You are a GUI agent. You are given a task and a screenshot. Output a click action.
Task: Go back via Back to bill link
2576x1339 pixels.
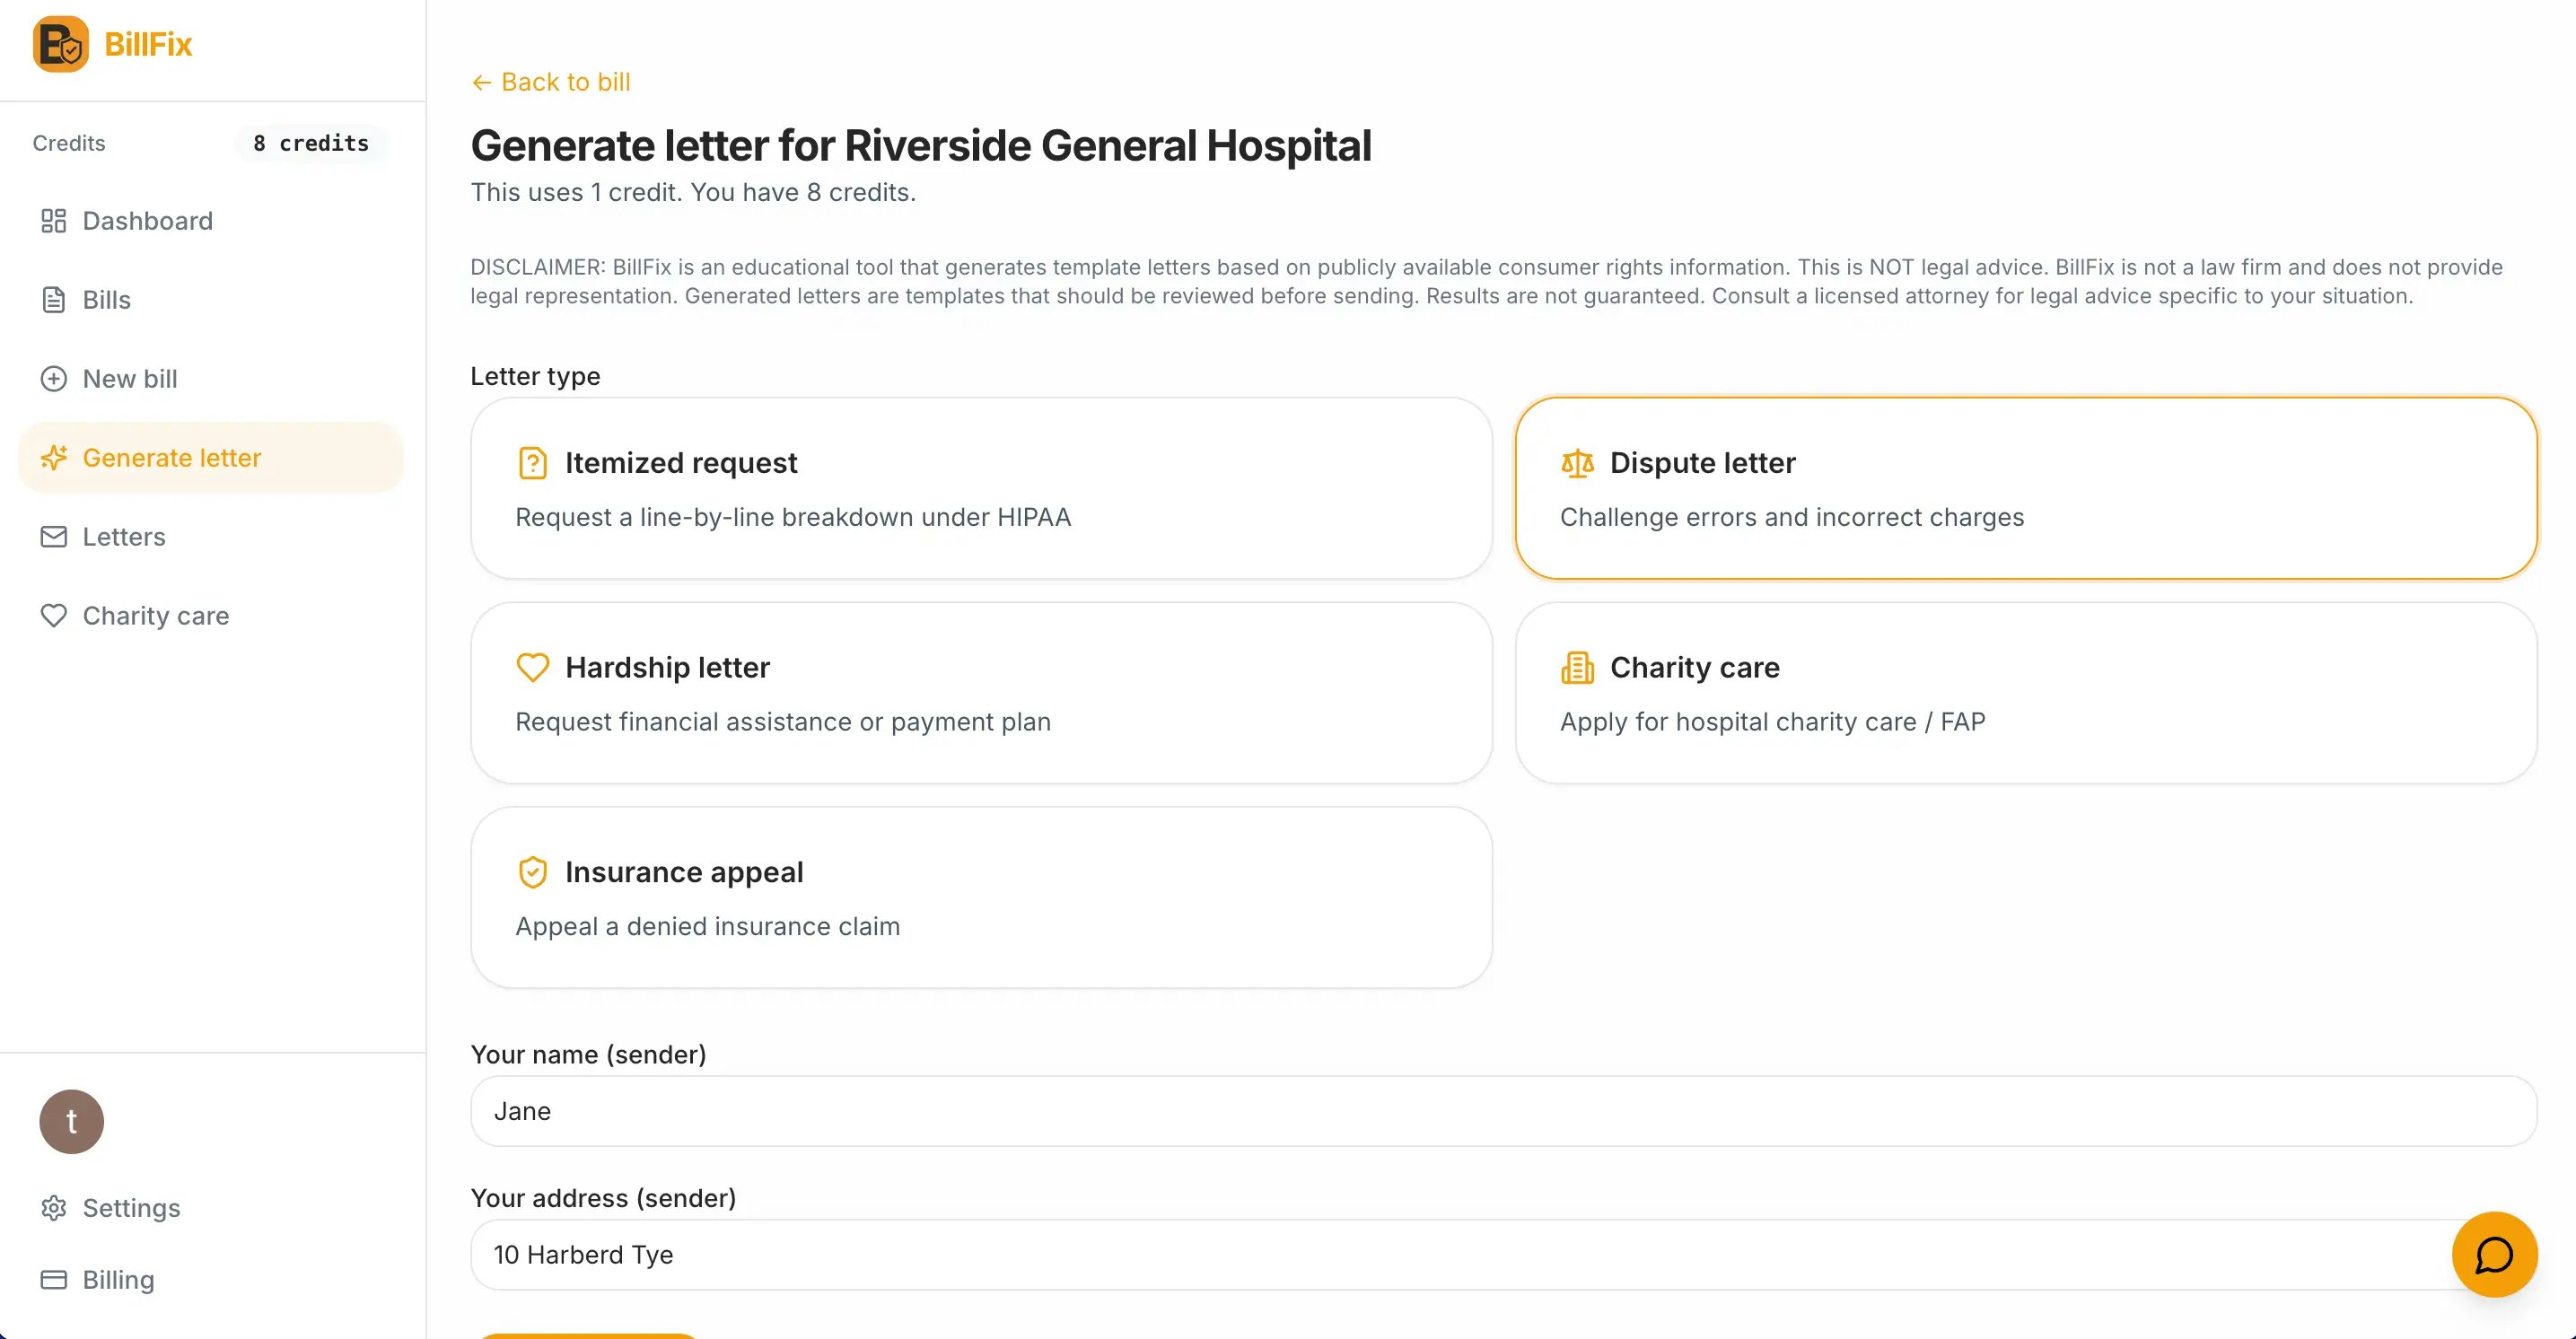point(551,82)
